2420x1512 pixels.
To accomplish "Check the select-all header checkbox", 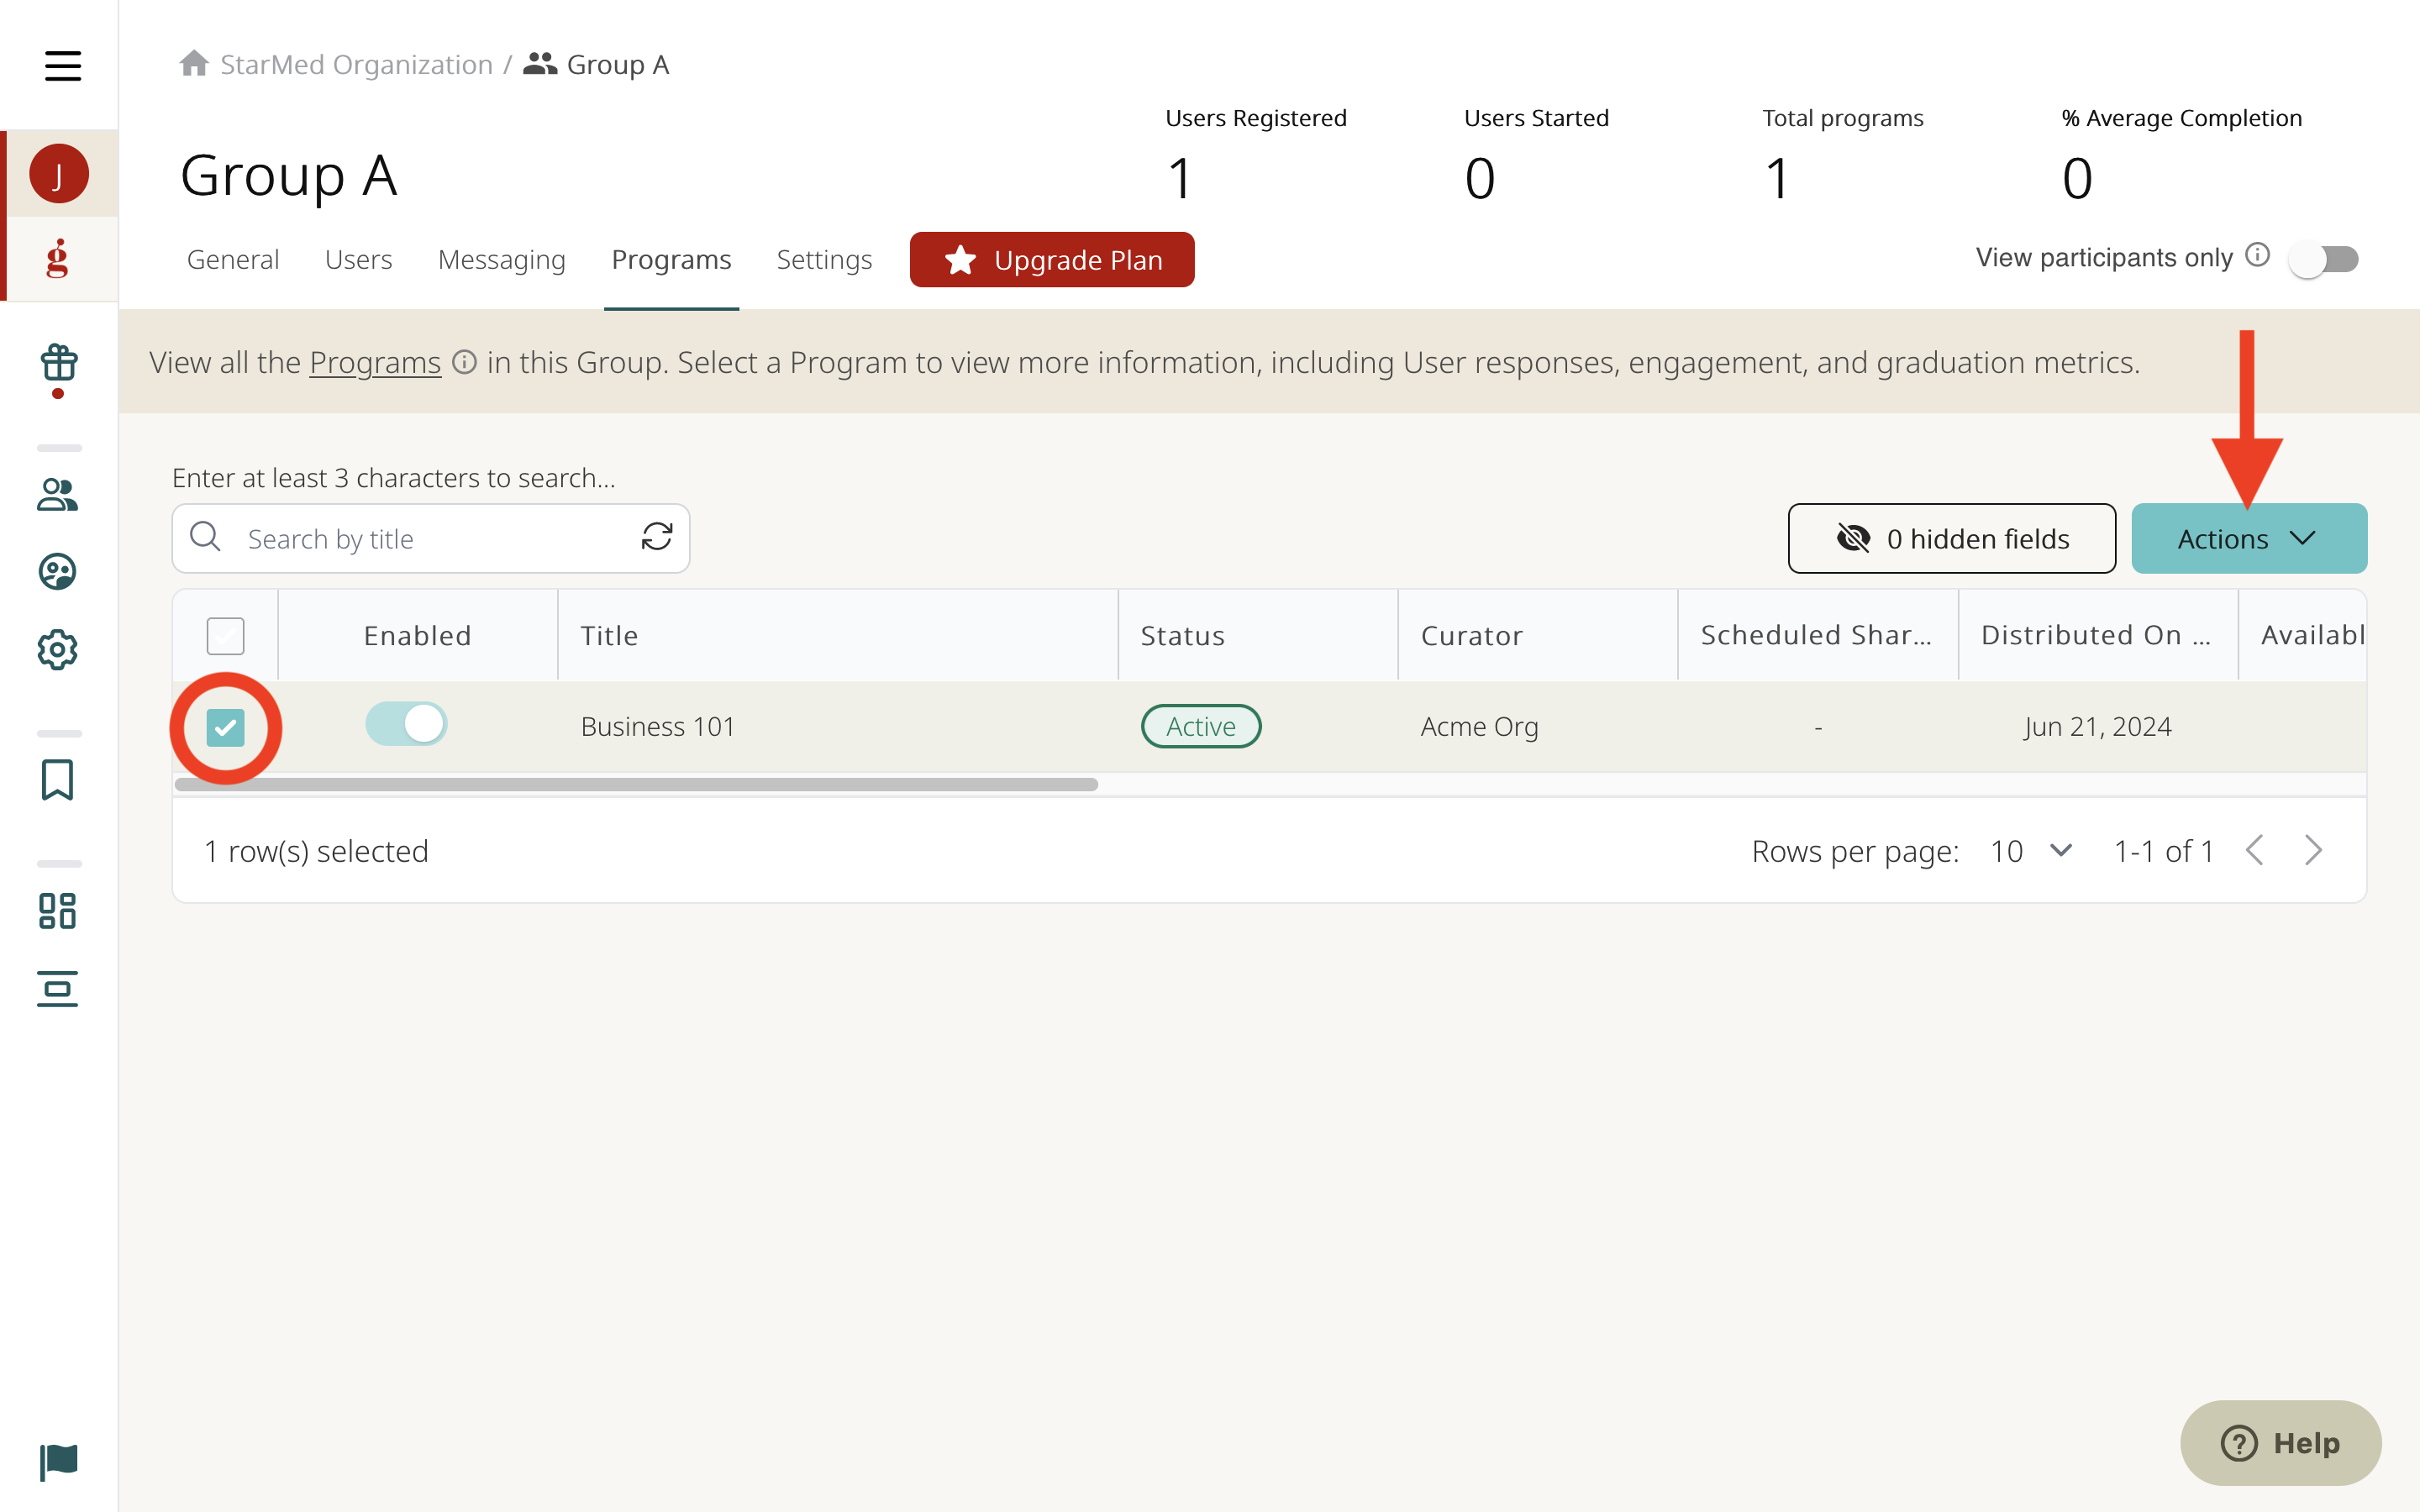I will (x=226, y=636).
